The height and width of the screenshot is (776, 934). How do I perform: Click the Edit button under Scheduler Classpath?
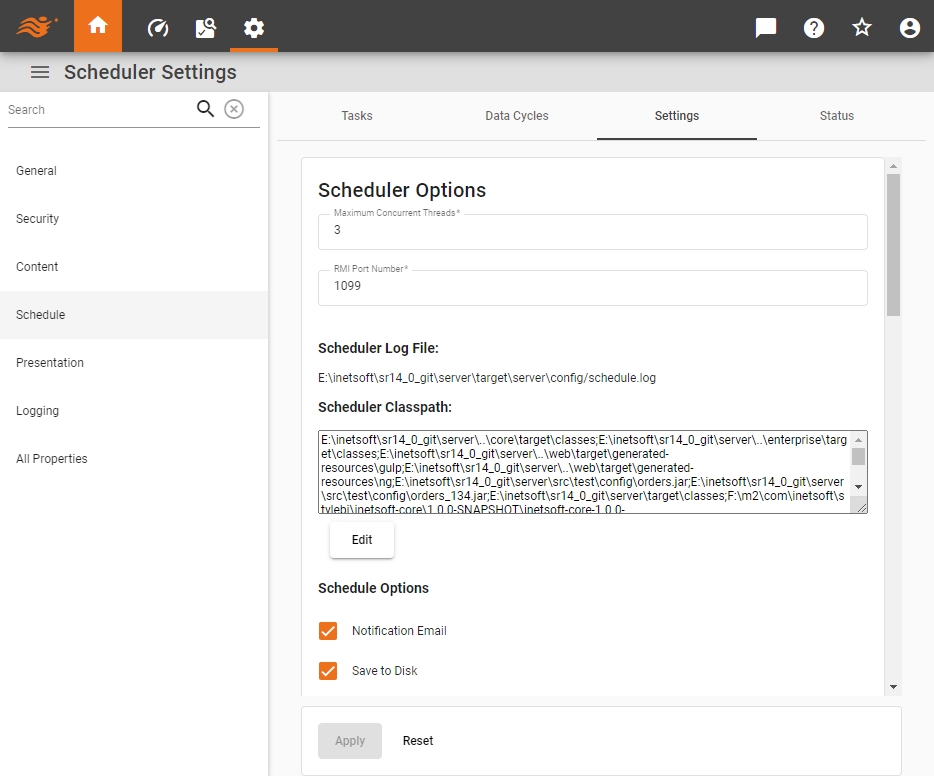pyautogui.click(x=361, y=540)
